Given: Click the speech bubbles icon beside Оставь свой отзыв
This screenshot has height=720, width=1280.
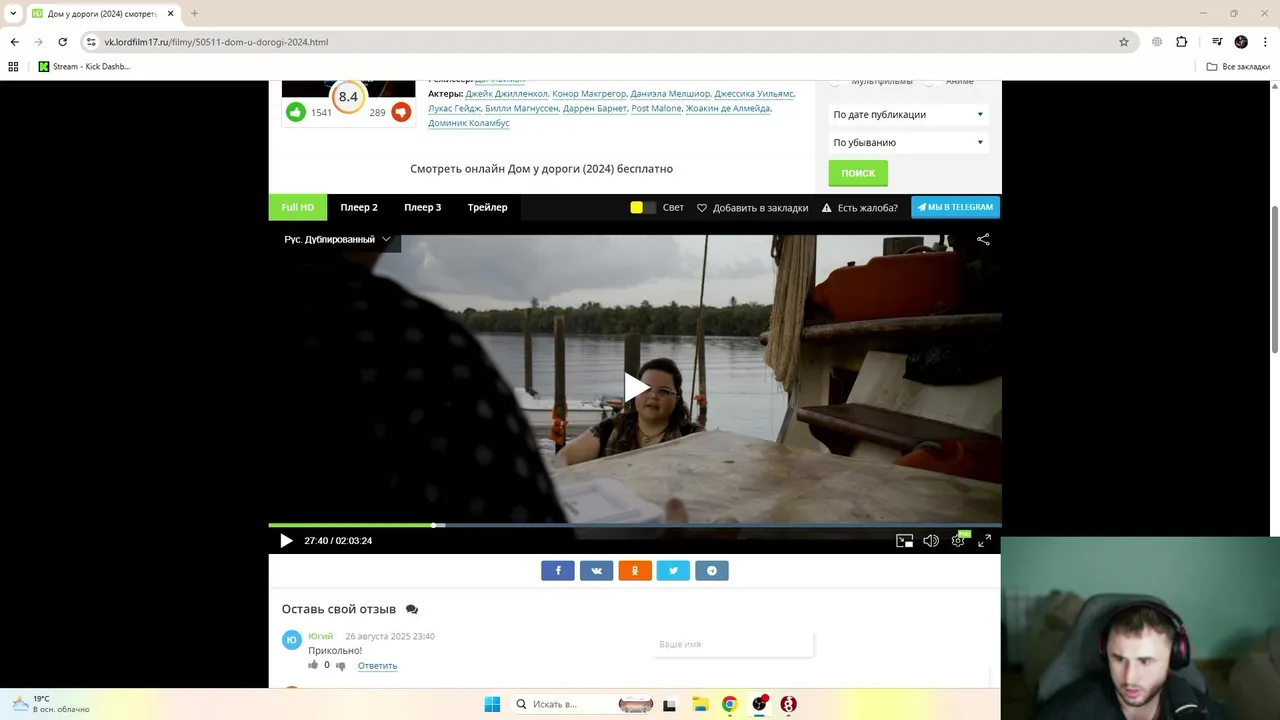Looking at the screenshot, I should click(412, 609).
